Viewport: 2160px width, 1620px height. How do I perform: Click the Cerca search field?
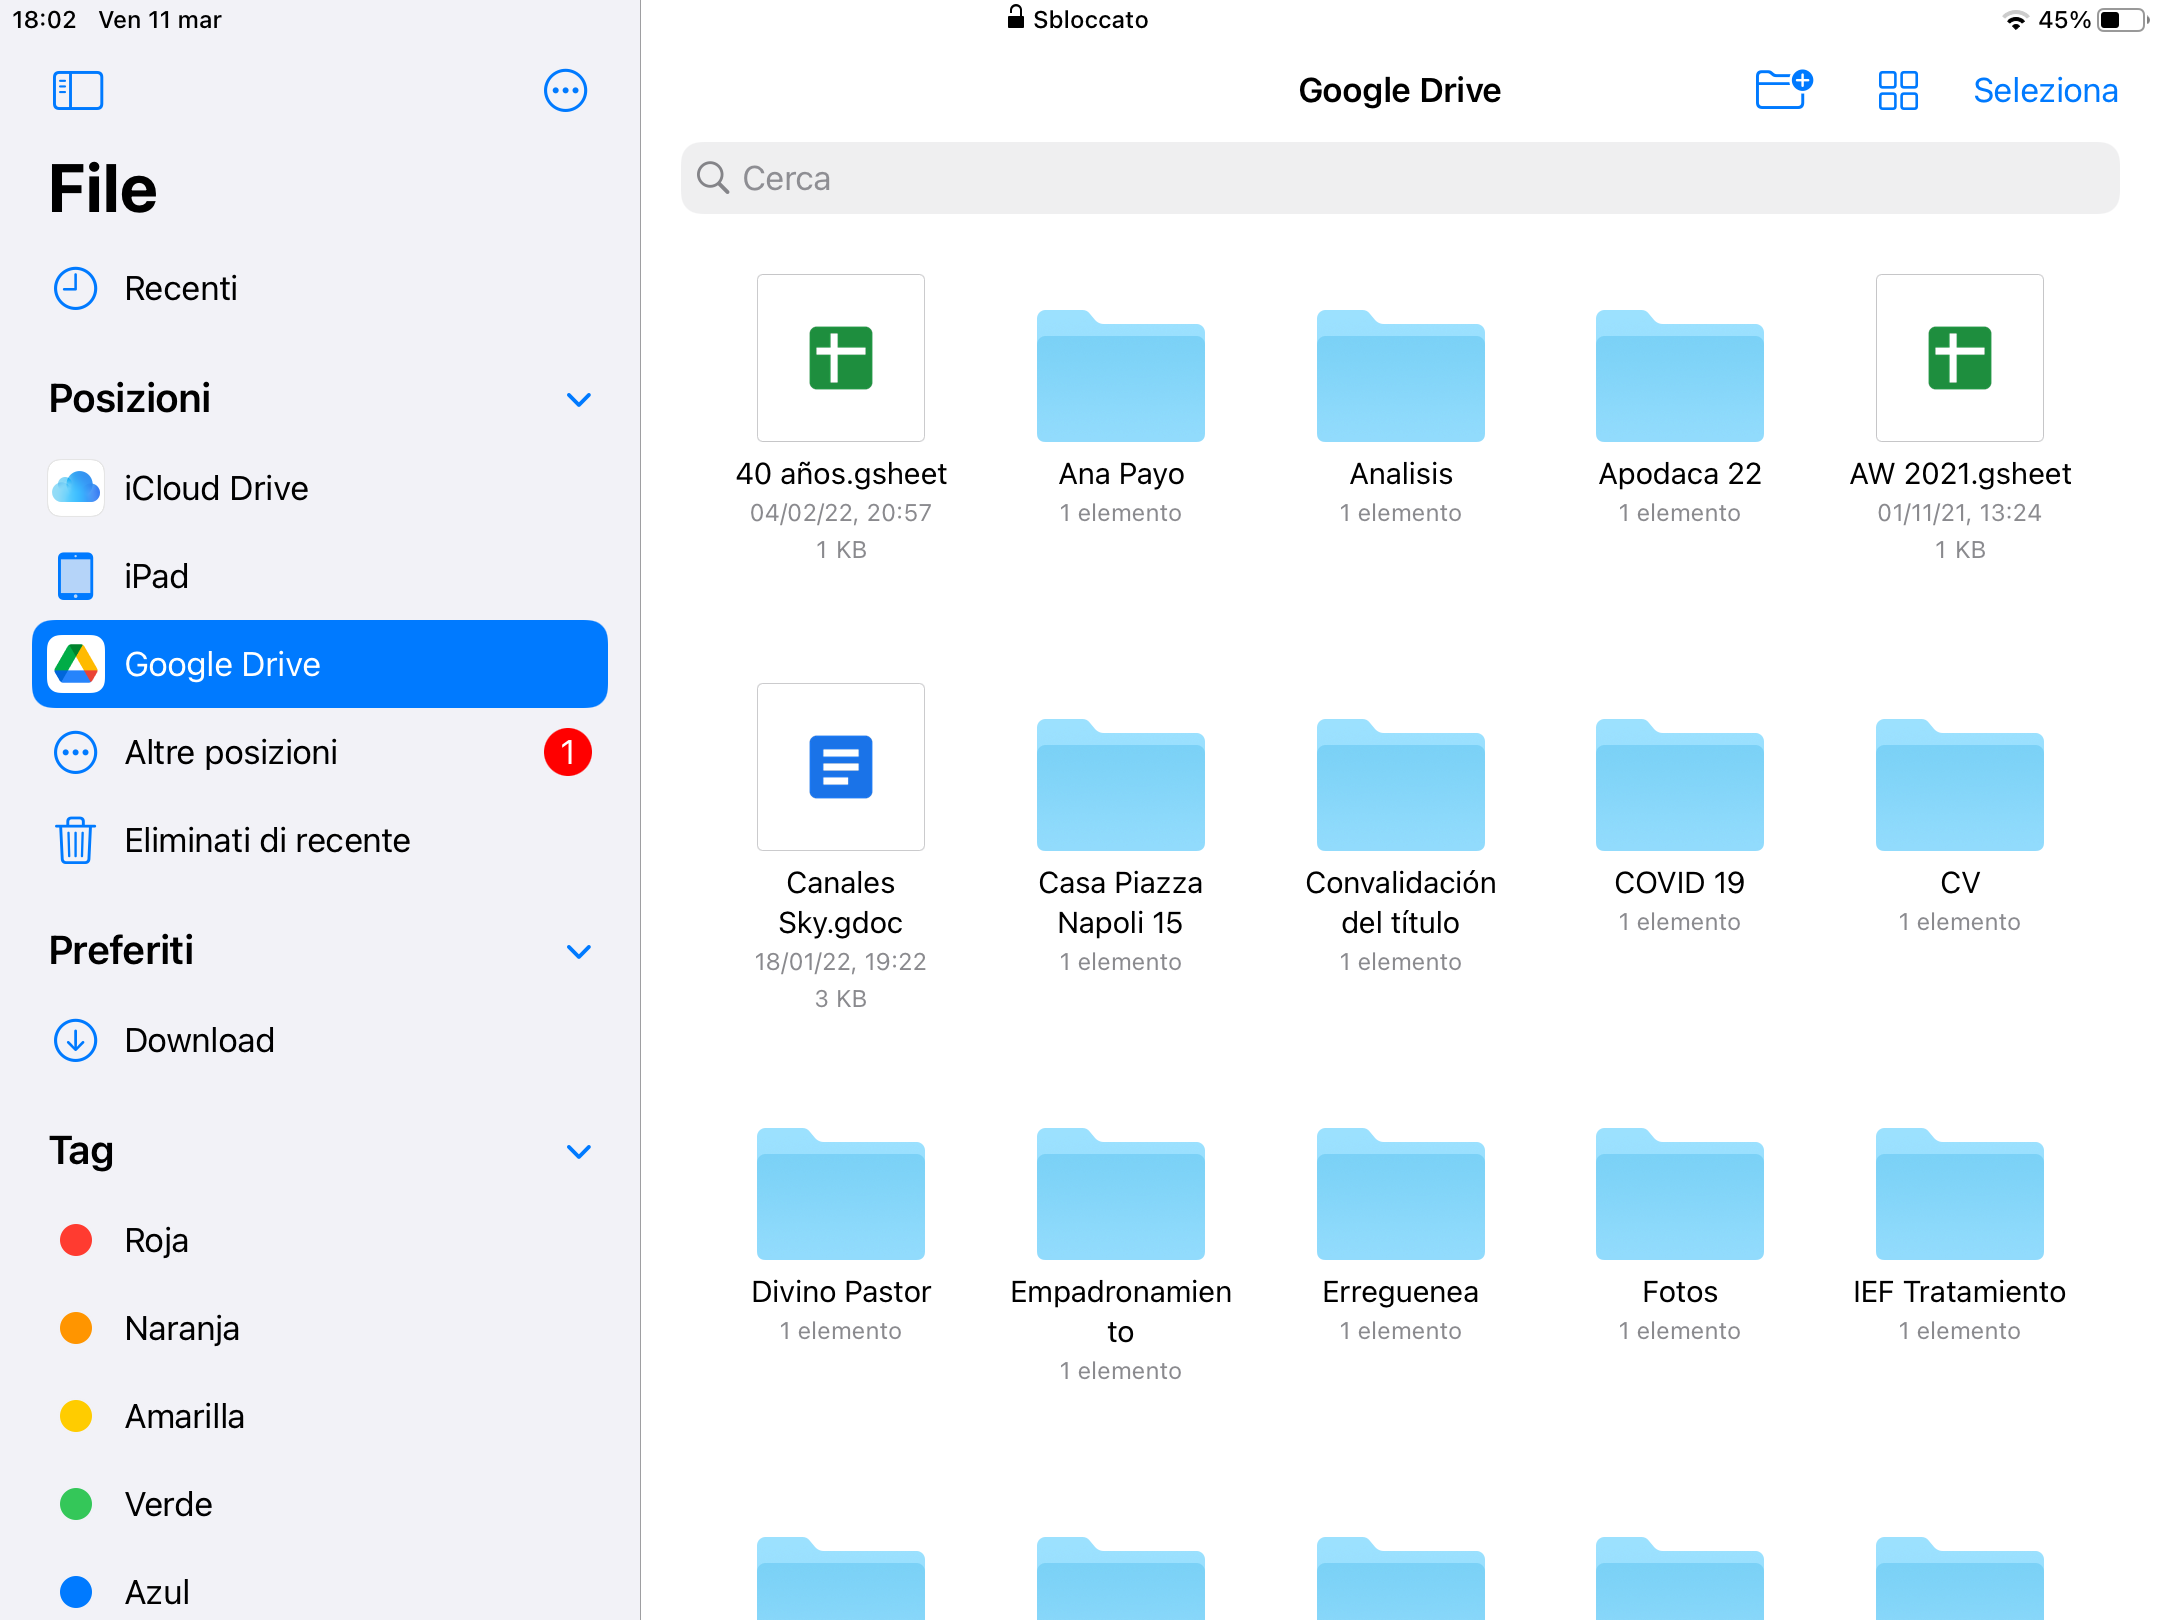point(1400,178)
